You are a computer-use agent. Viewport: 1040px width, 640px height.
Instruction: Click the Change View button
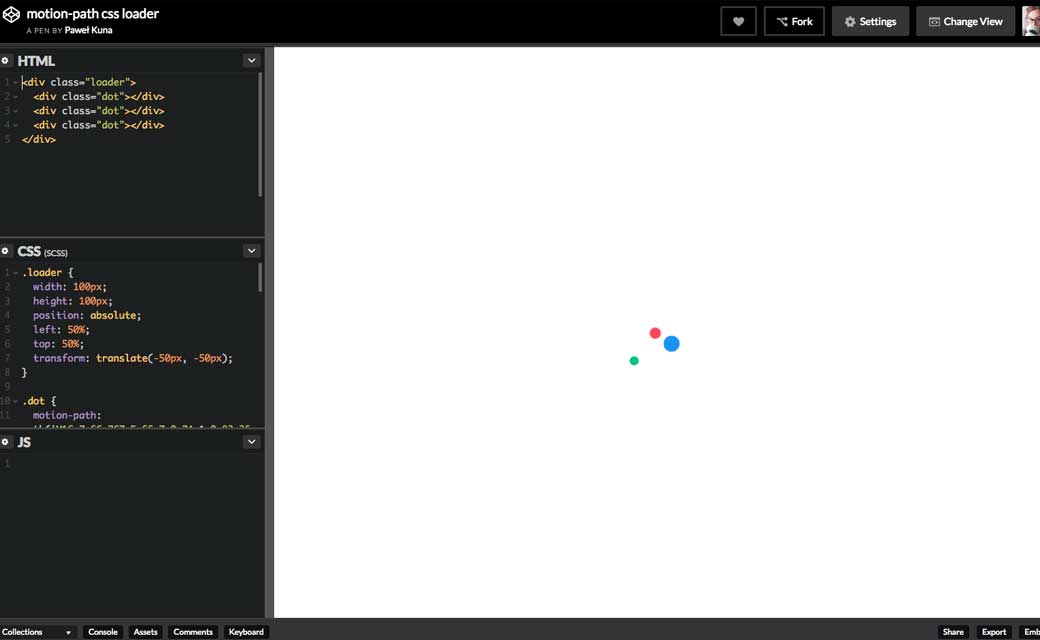click(965, 21)
